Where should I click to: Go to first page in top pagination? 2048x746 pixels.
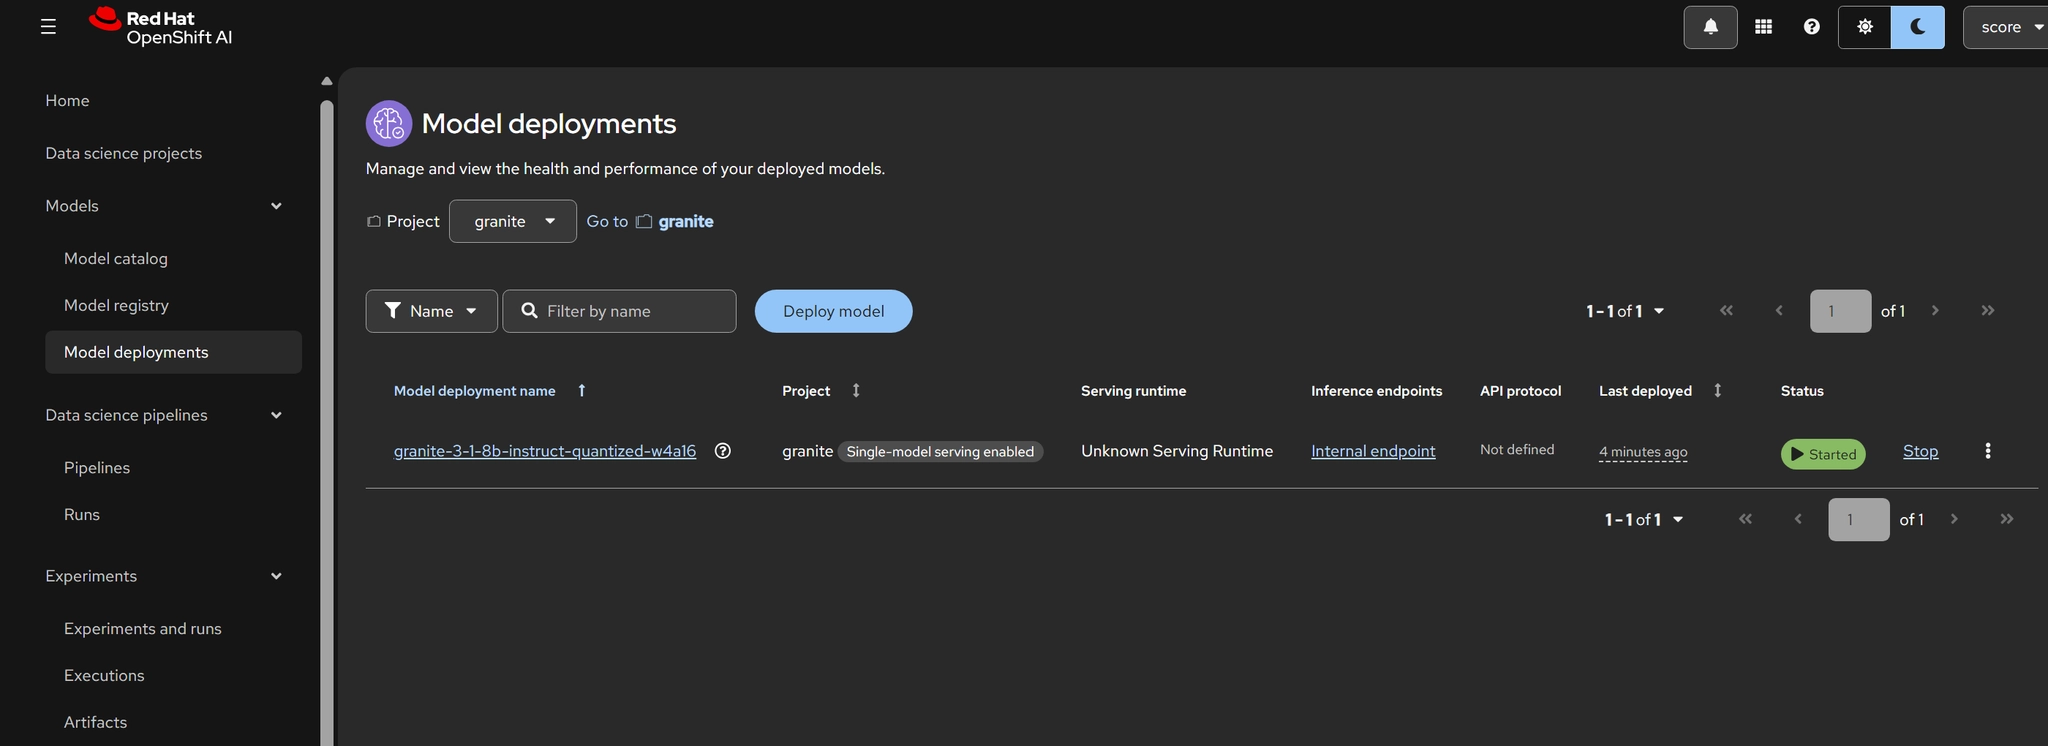[x=1726, y=311]
